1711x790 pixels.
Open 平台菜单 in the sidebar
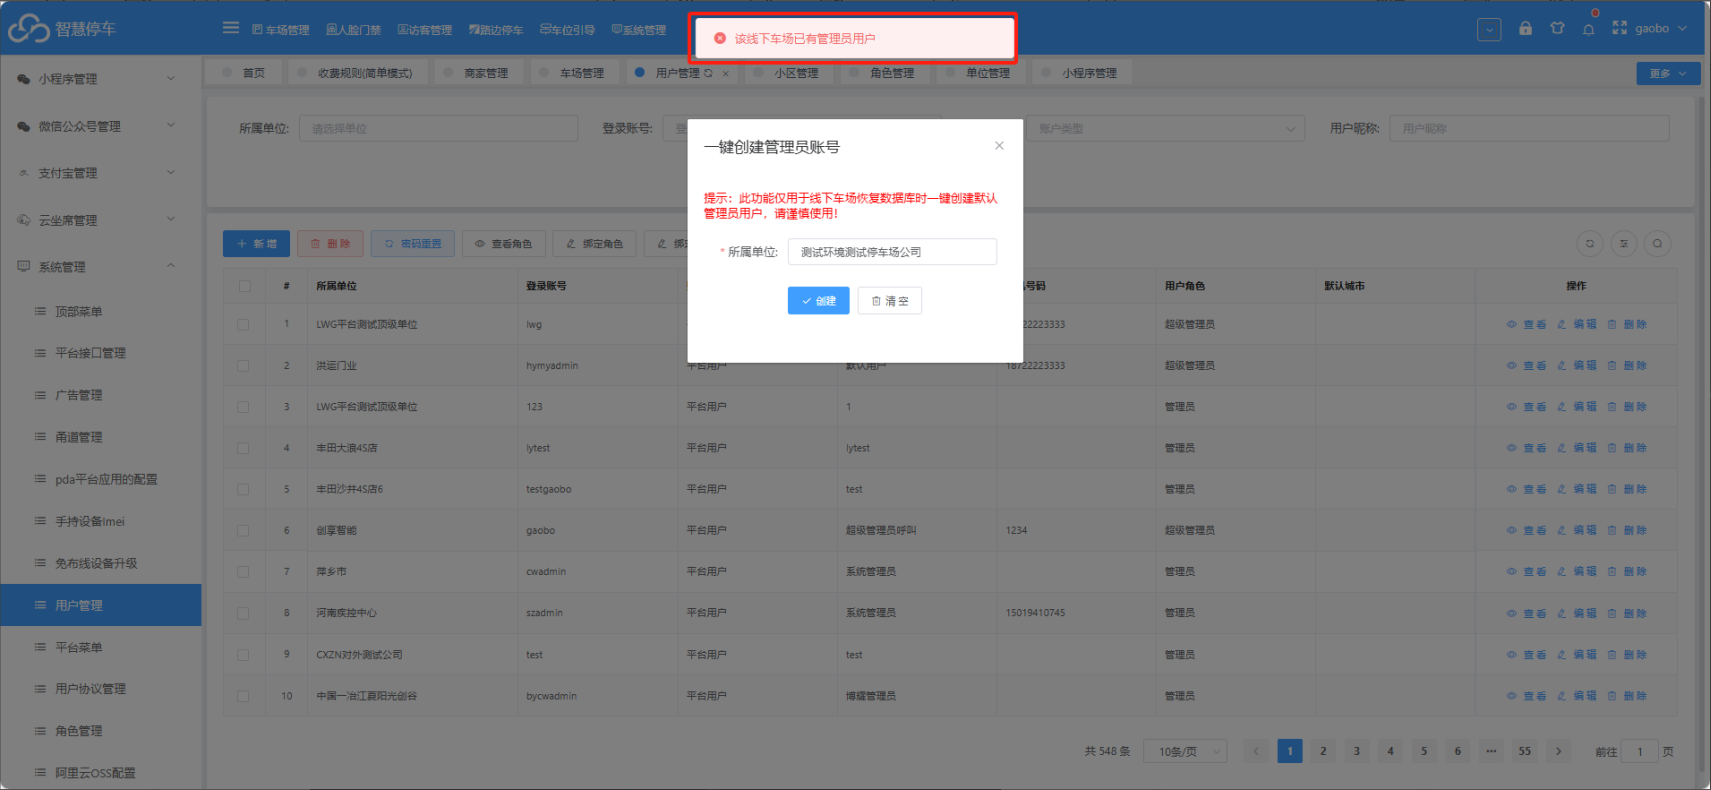[101, 647]
